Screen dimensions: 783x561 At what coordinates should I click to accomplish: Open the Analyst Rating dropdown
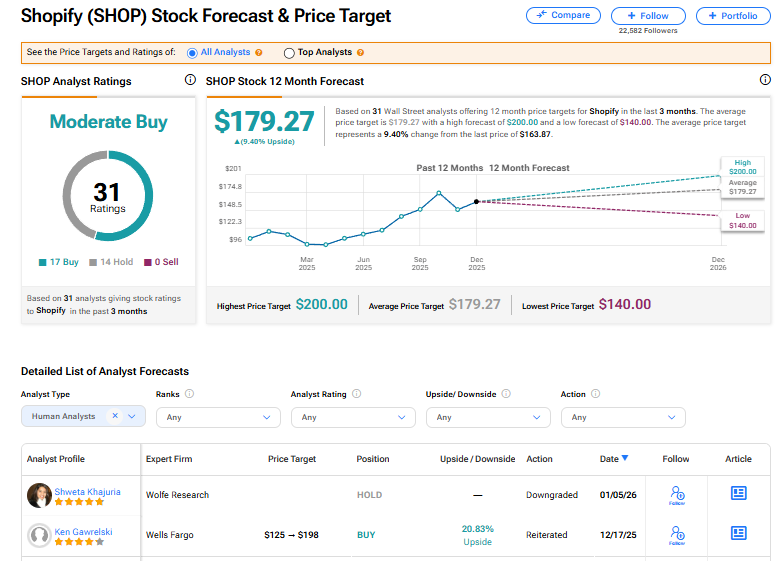click(353, 417)
